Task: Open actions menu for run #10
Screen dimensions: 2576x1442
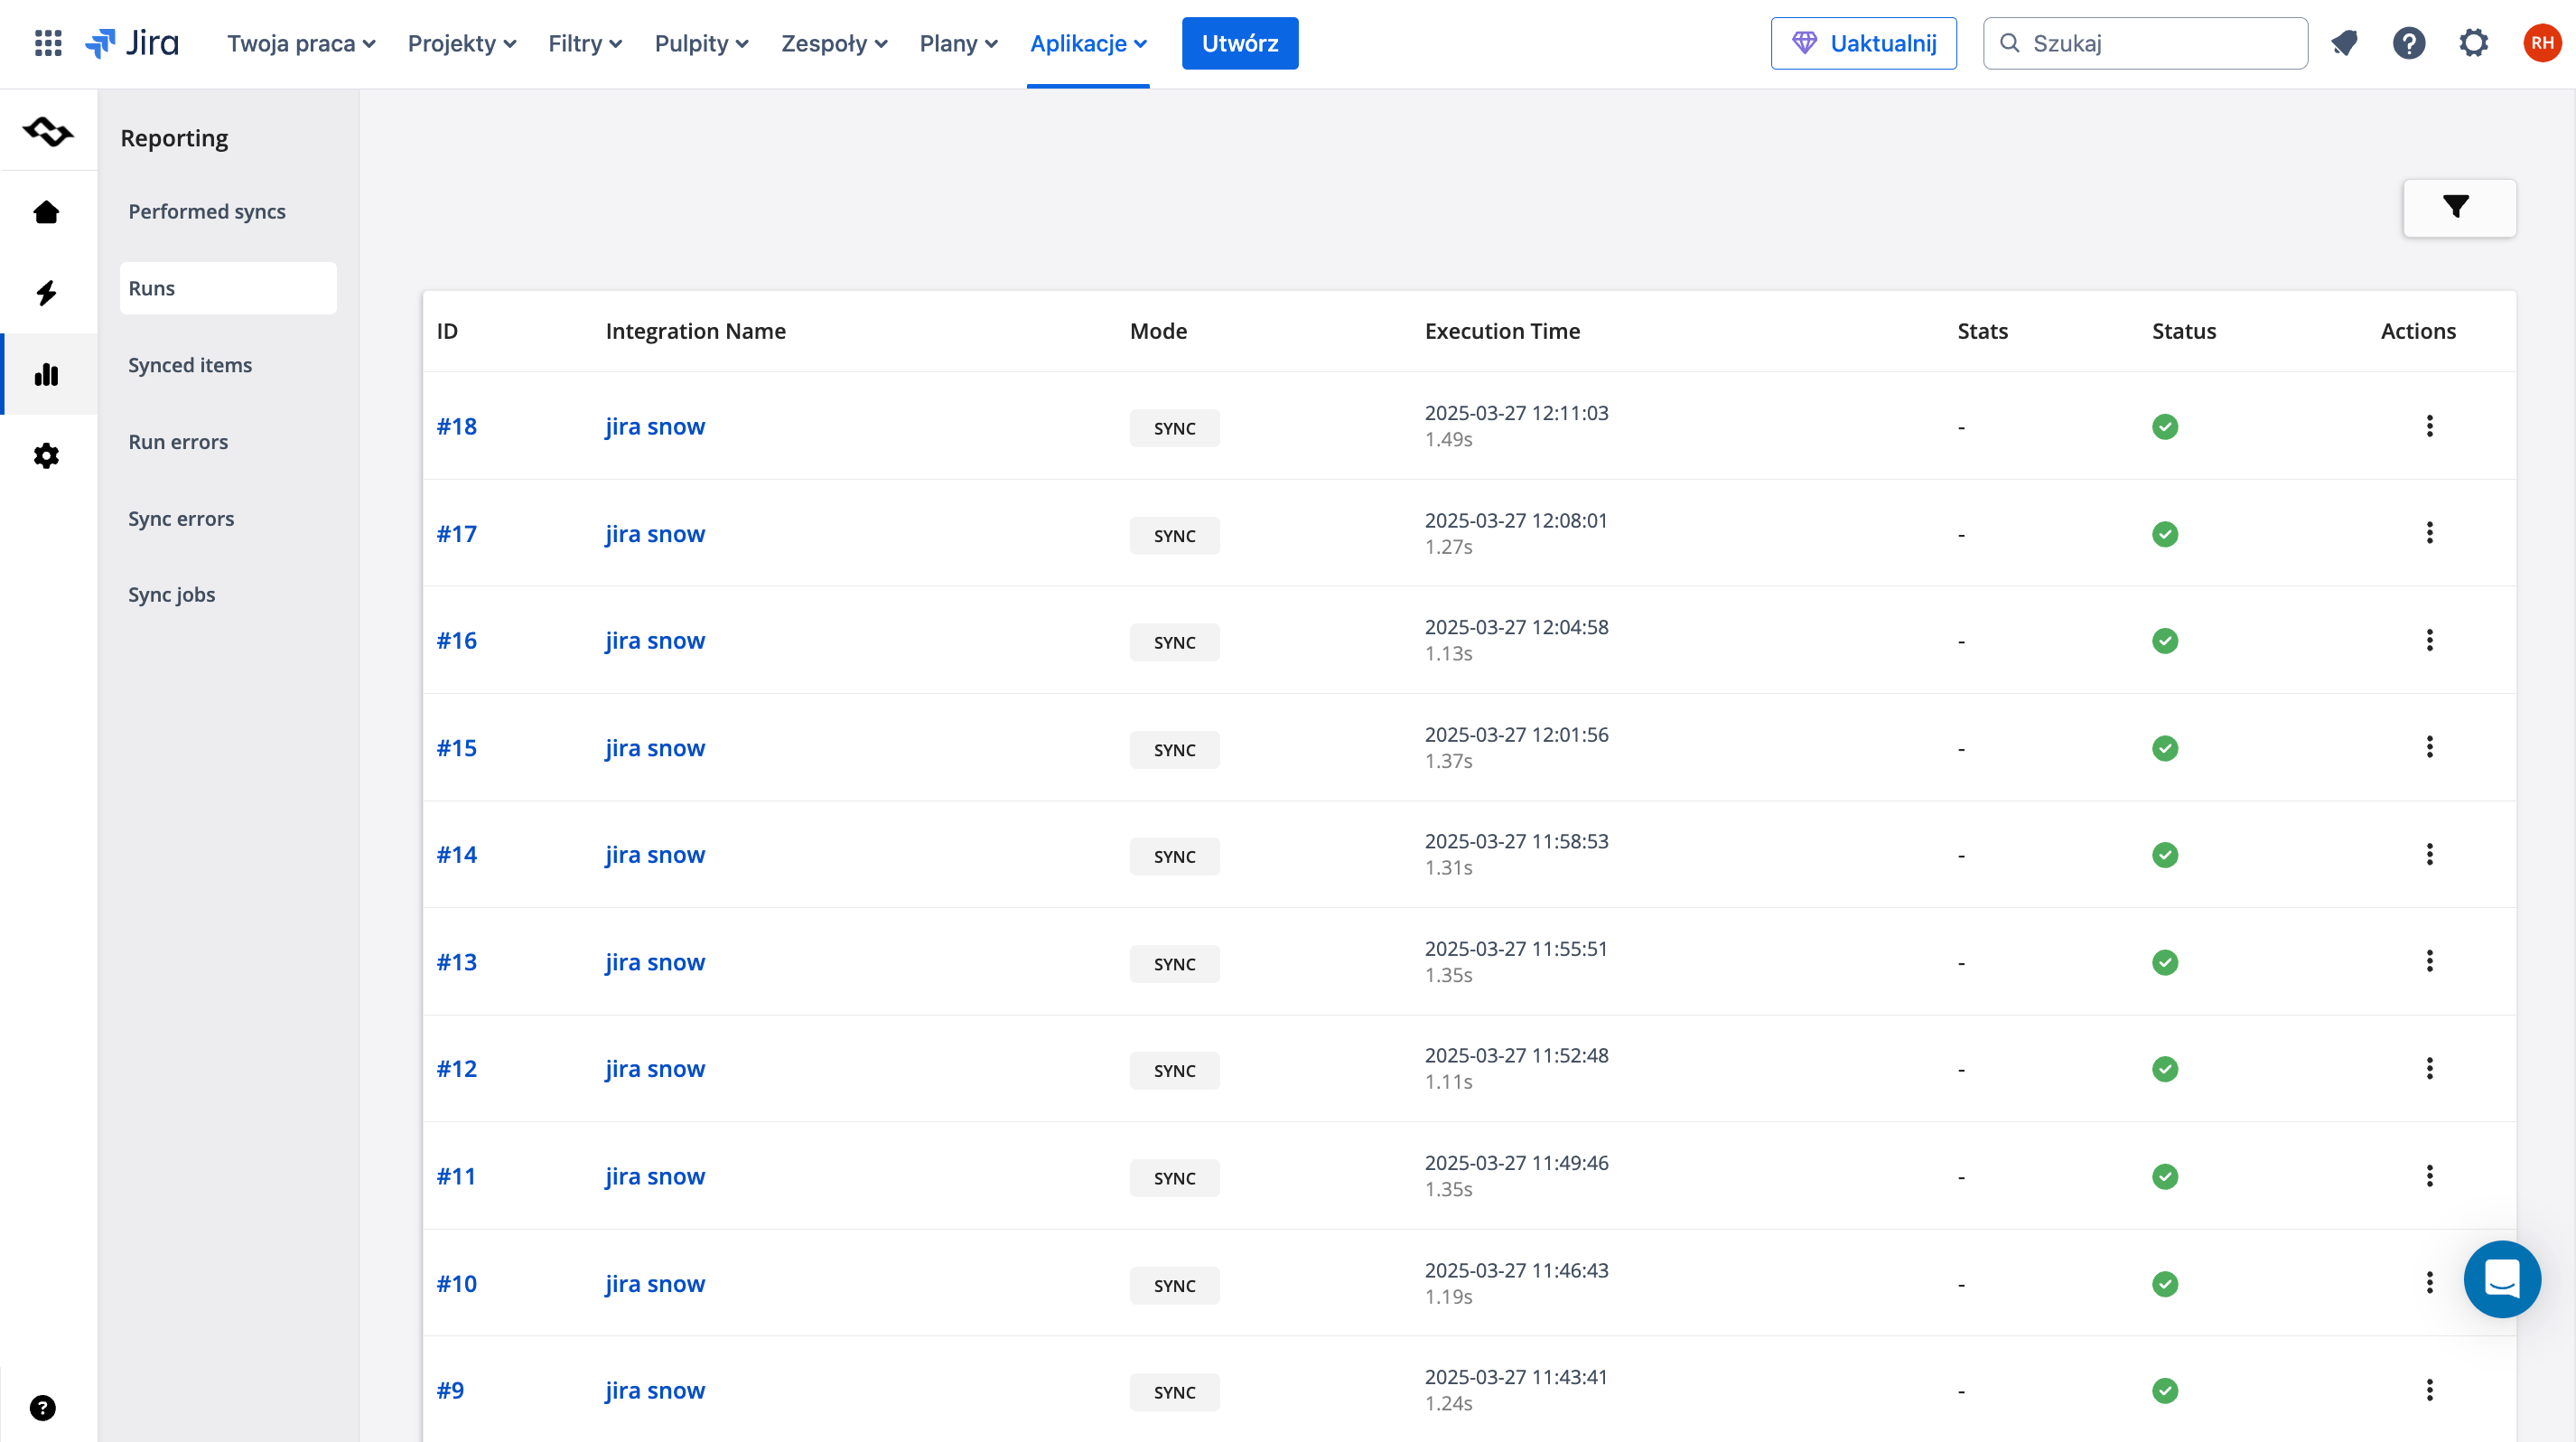Action: [2429, 1283]
